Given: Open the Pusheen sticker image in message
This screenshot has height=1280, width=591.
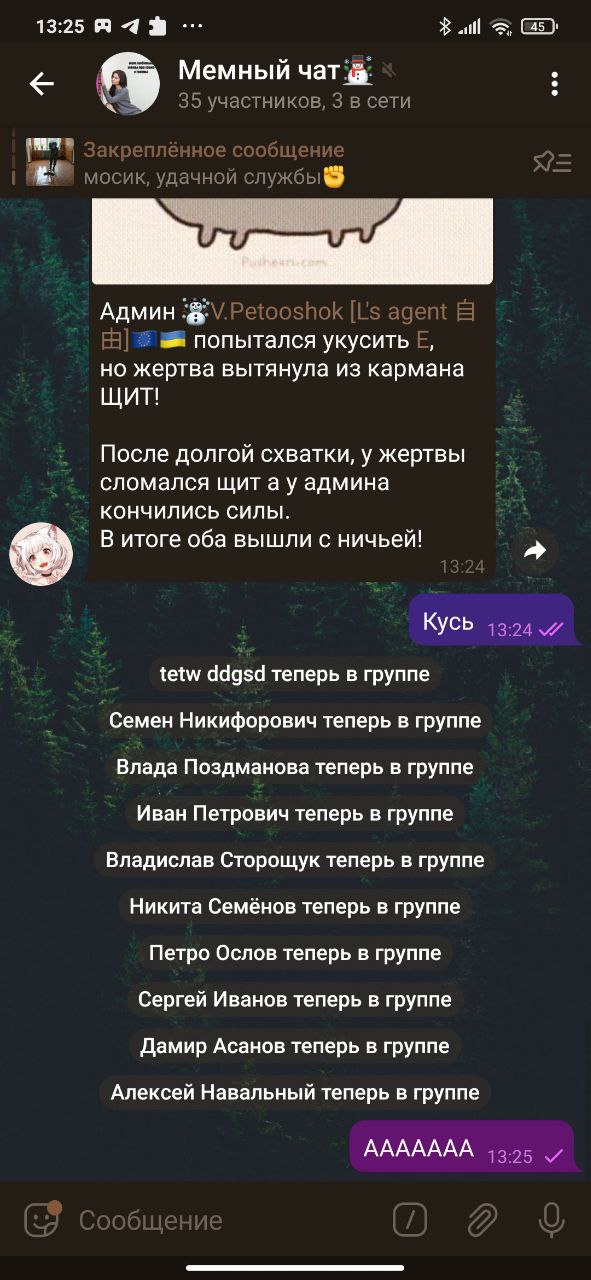Looking at the screenshot, I should 293,240.
